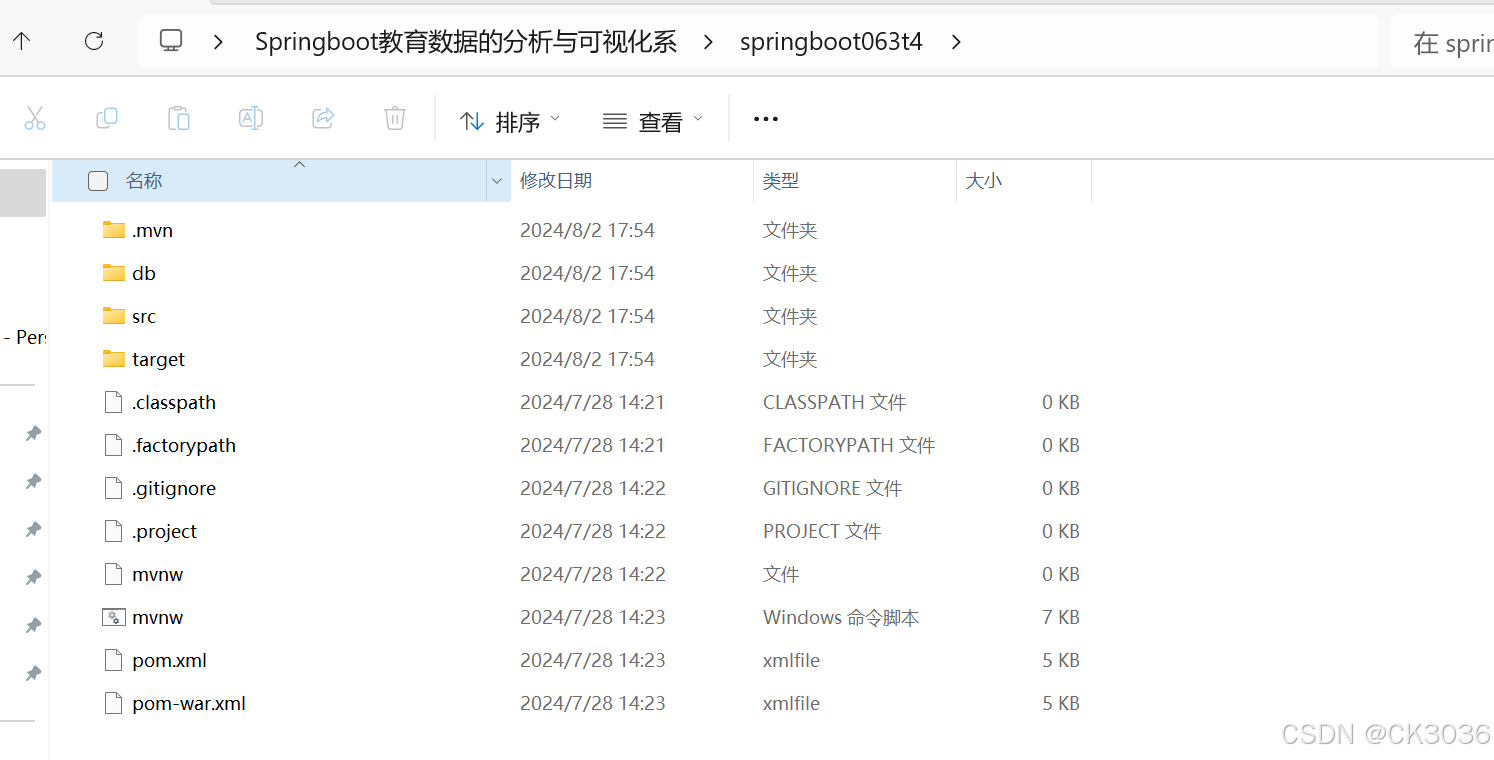Select the Cut icon in the toolbar
This screenshot has height=760, width=1494.
point(35,118)
